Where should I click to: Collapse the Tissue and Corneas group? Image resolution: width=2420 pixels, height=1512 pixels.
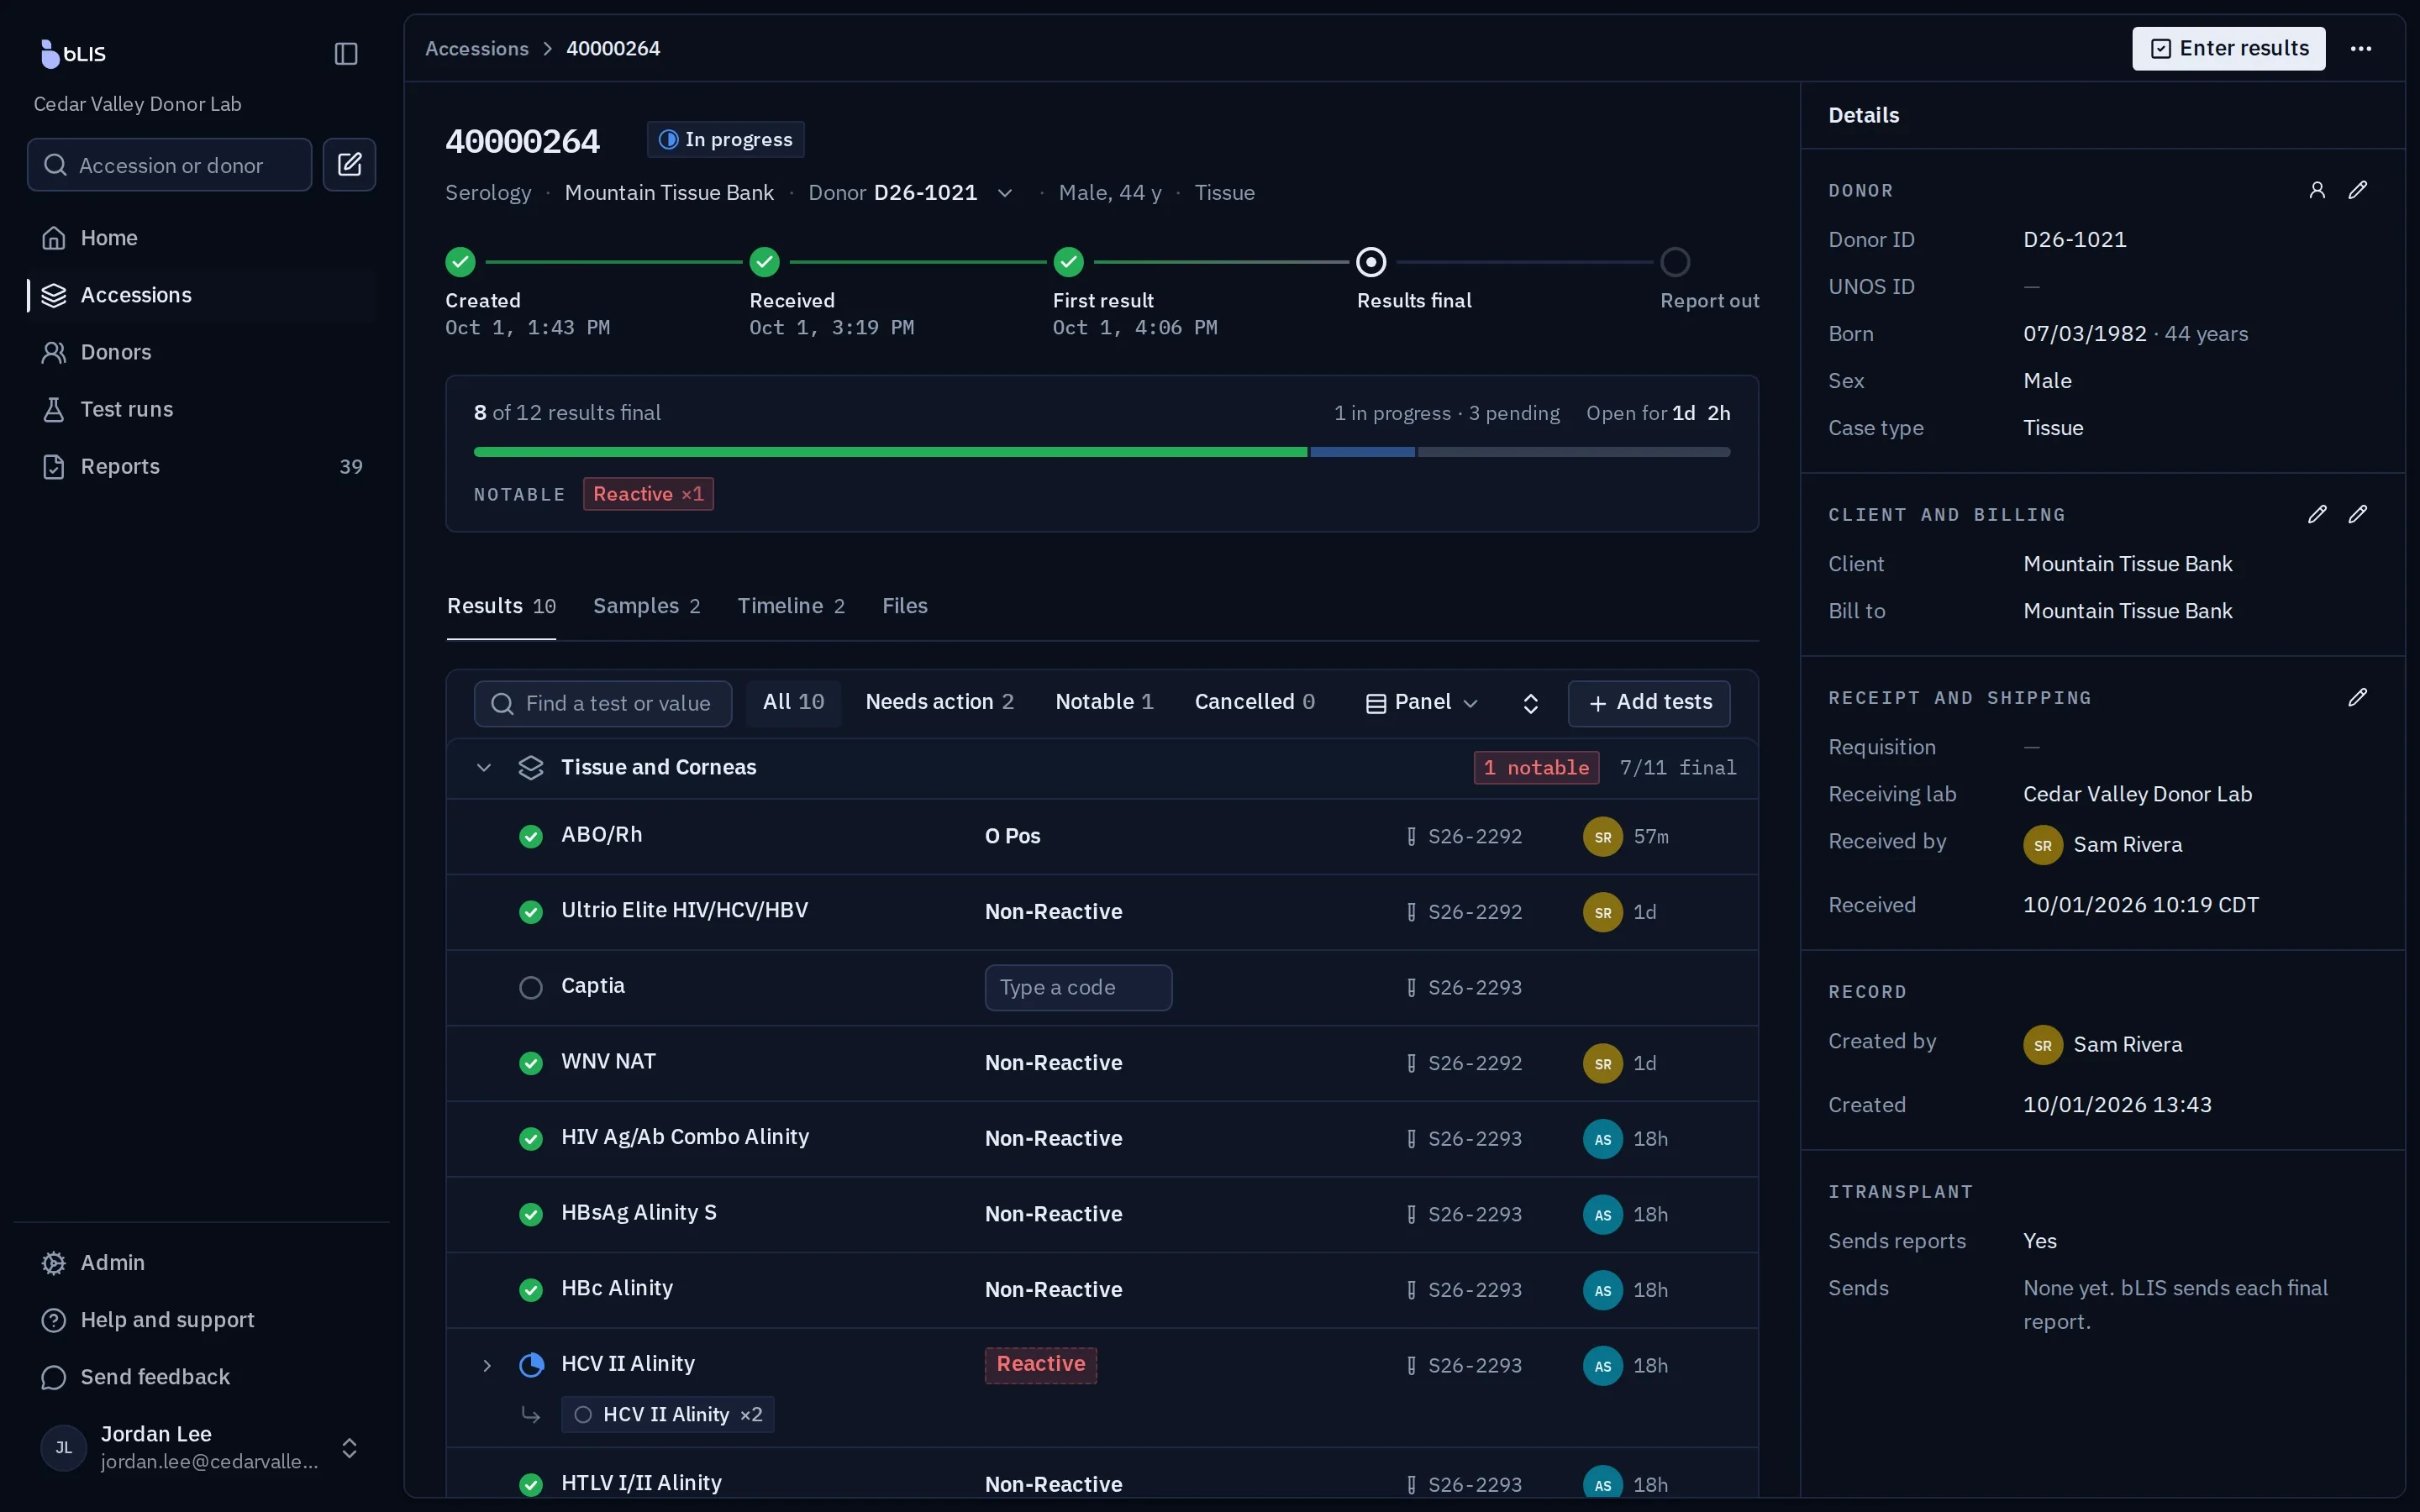(484, 767)
